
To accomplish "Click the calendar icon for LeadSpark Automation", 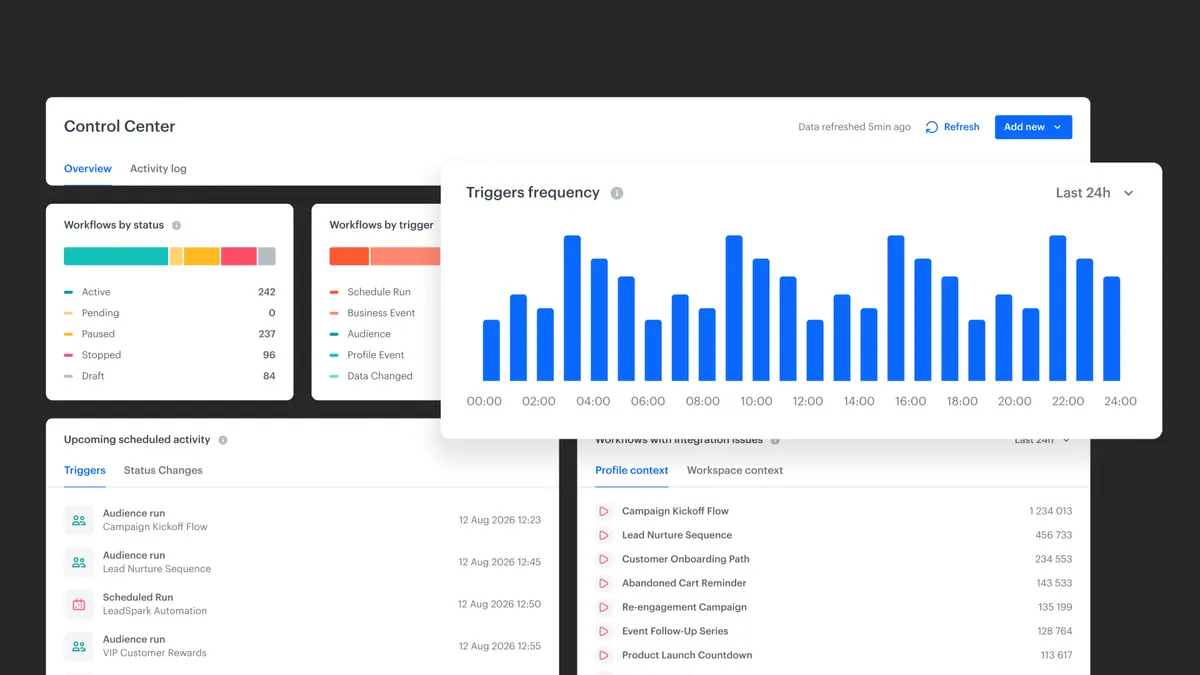I will tap(79, 603).
